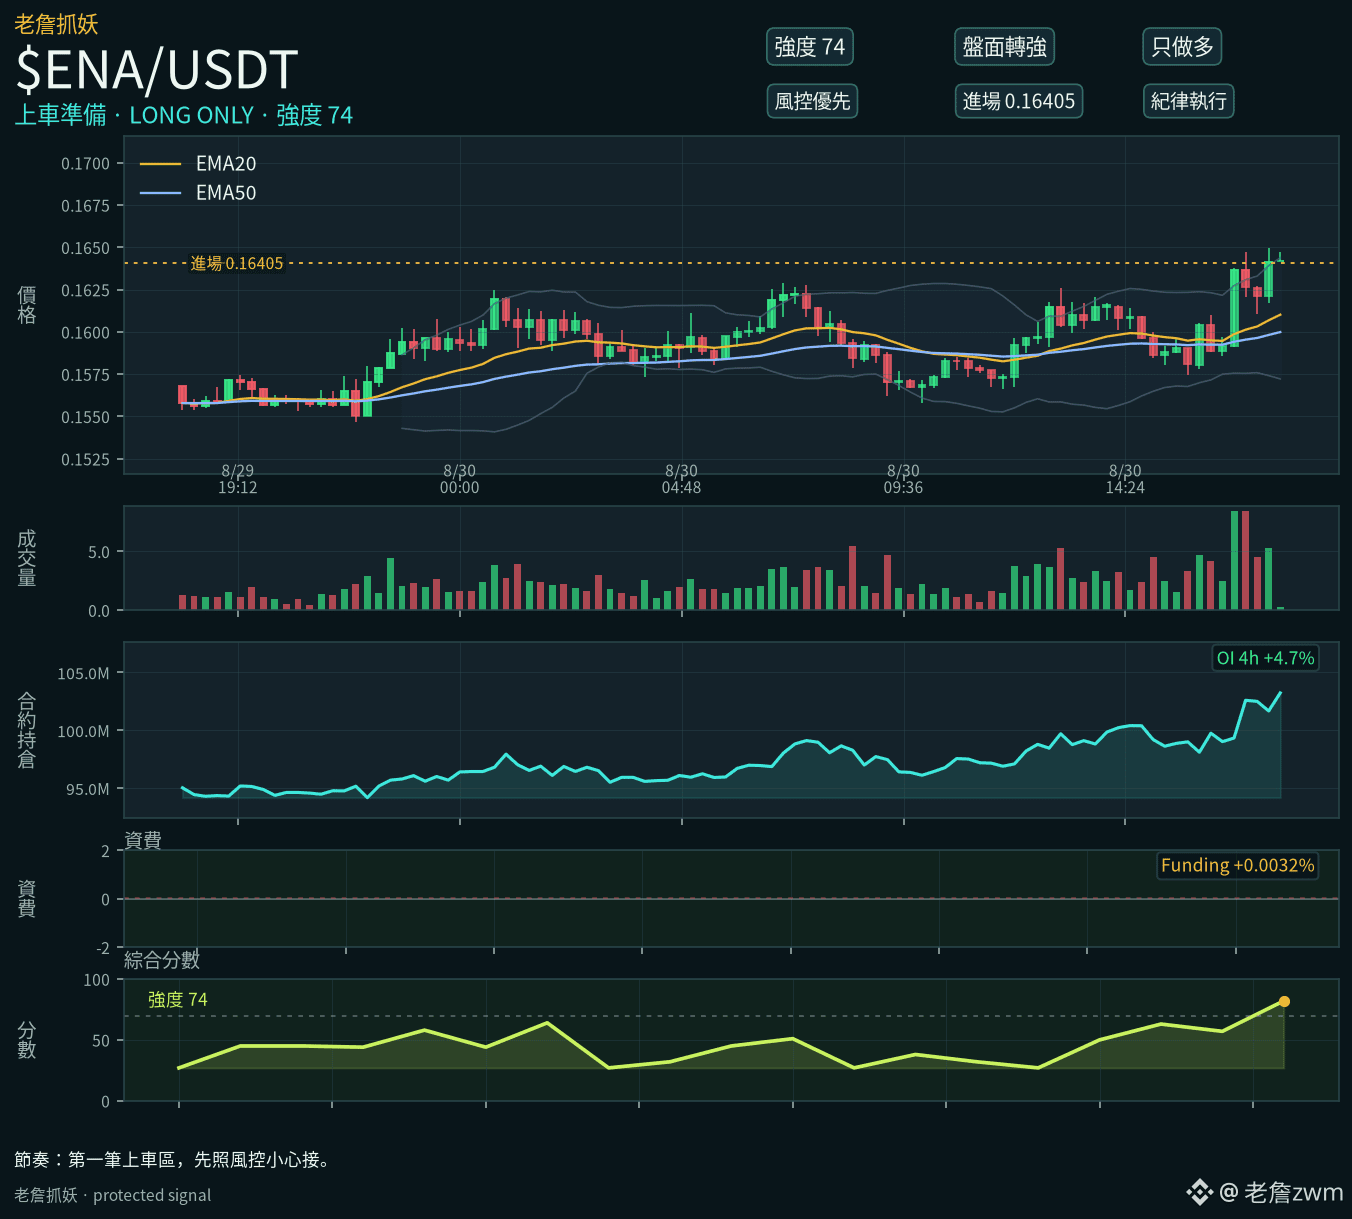
Task: Click the Binance logo icon watermark
Action: click(1199, 1192)
